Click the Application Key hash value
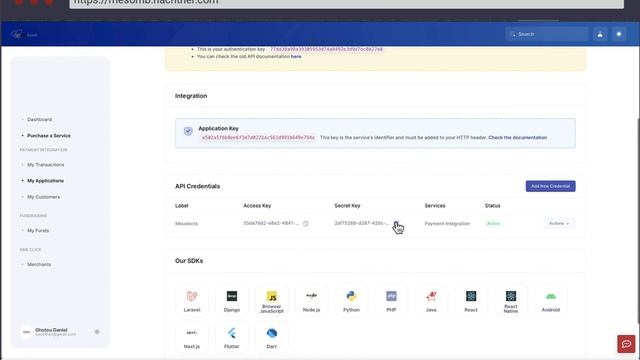This screenshot has height=360, width=640. point(258,138)
